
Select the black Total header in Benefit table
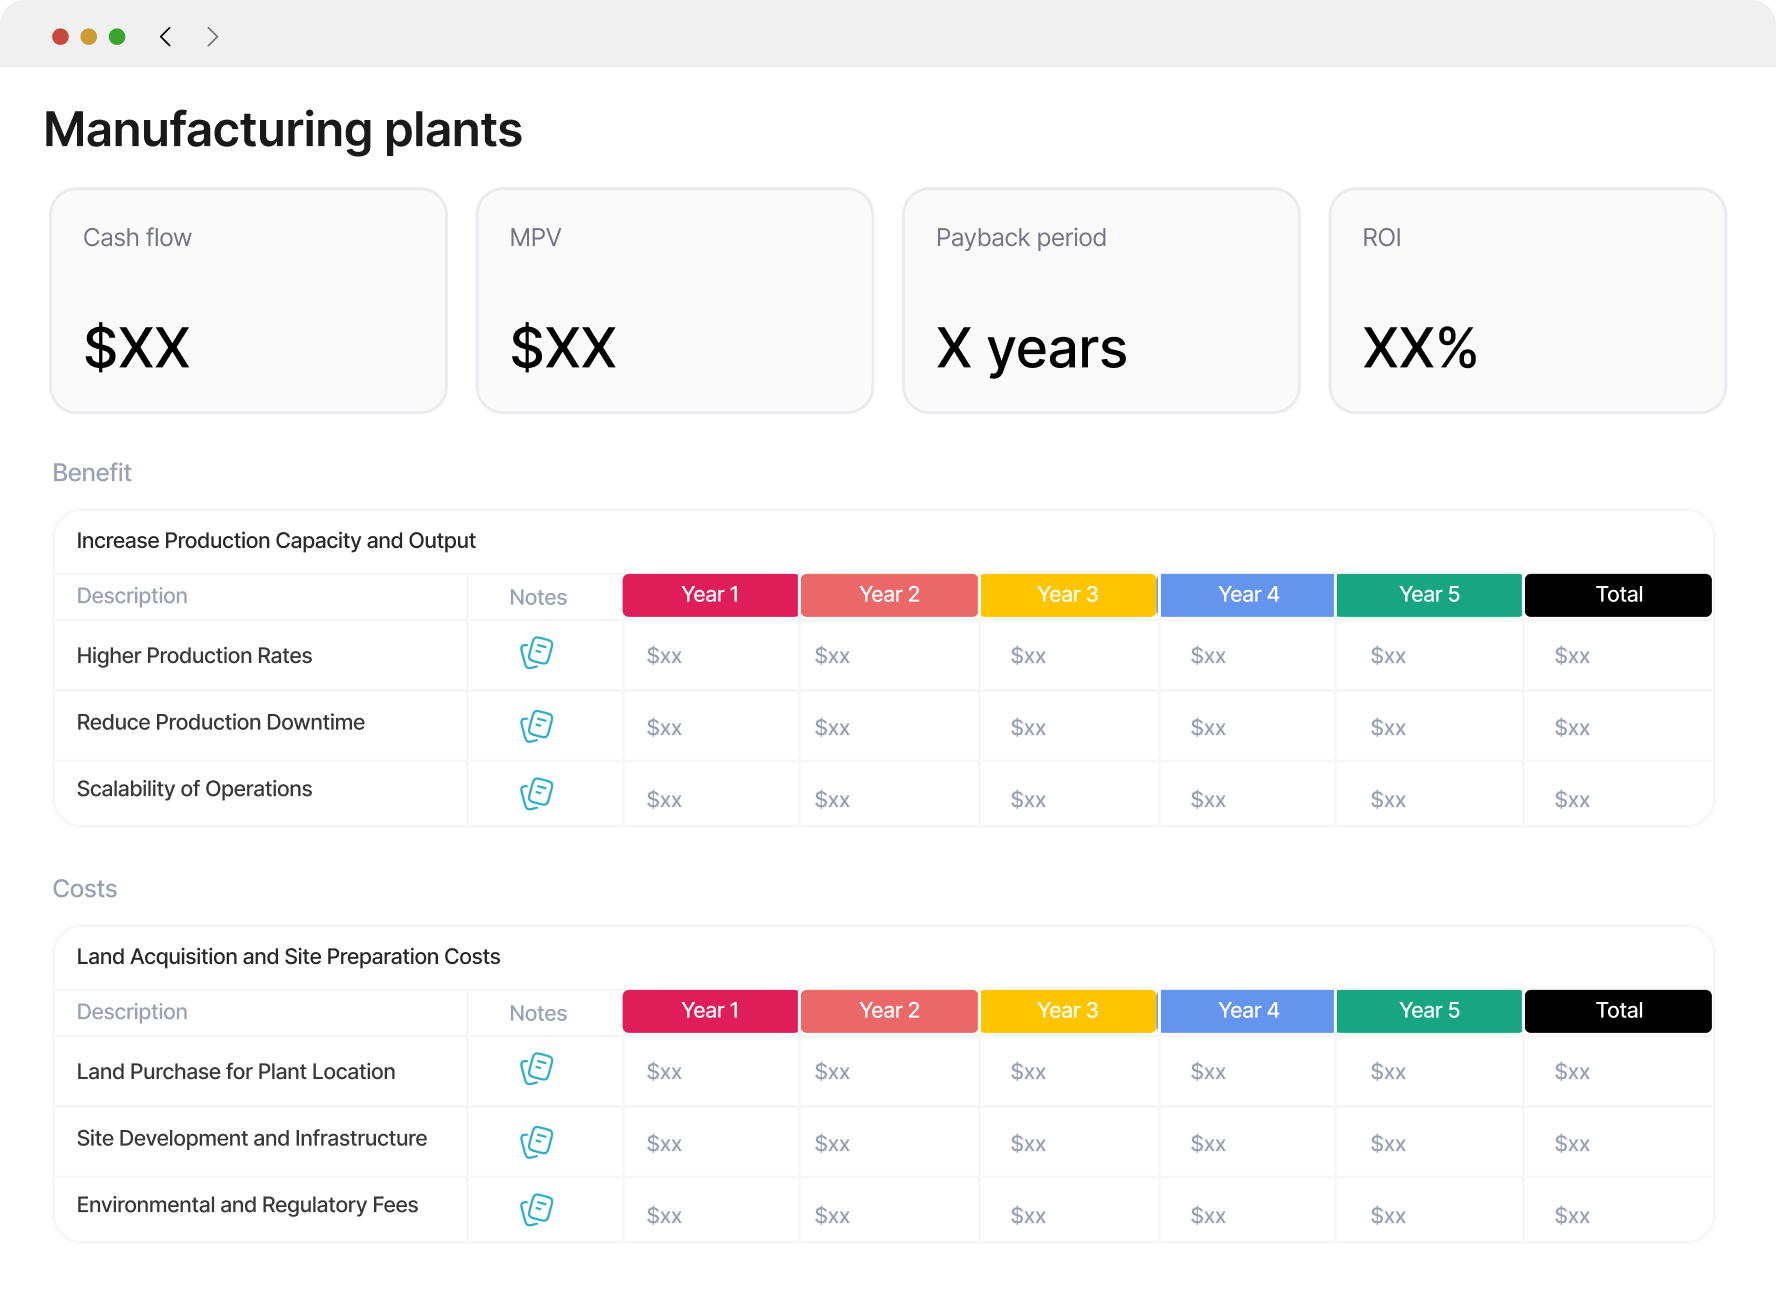tap(1618, 595)
